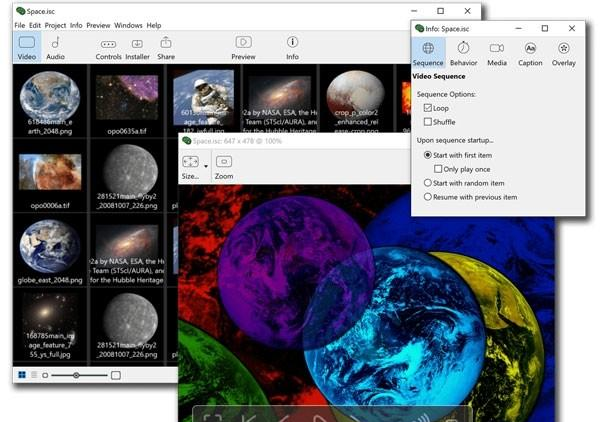Launch the Preview toolbar icon

(x=243, y=42)
